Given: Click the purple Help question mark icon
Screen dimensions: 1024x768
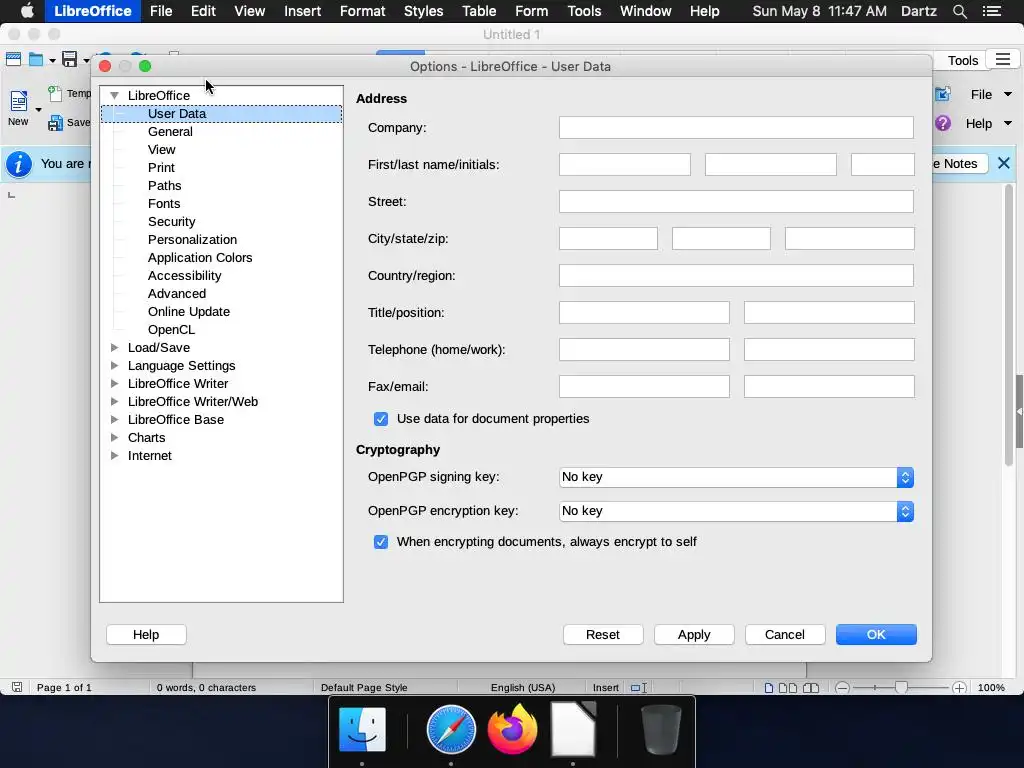Looking at the screenshot, I should click(943, 123).
